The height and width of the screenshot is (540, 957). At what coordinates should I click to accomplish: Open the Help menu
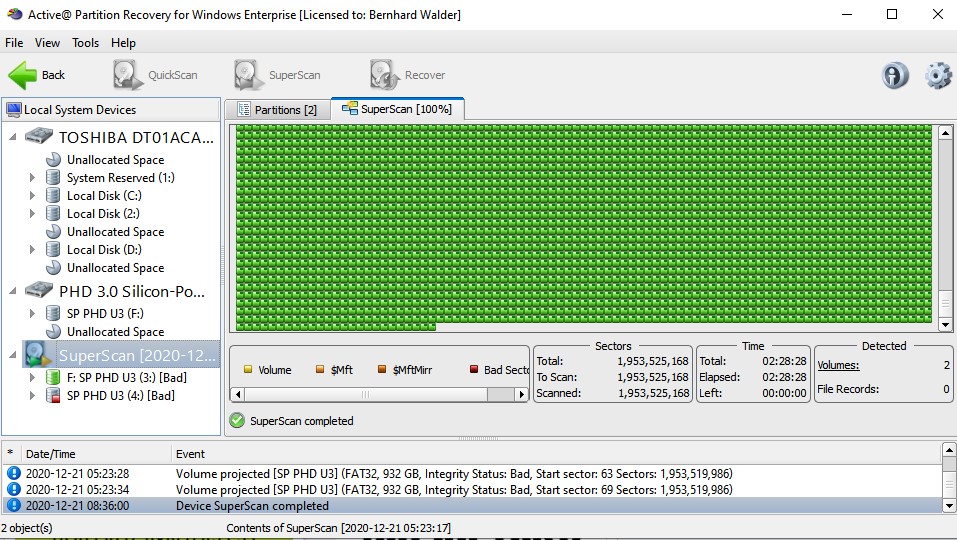123,43
